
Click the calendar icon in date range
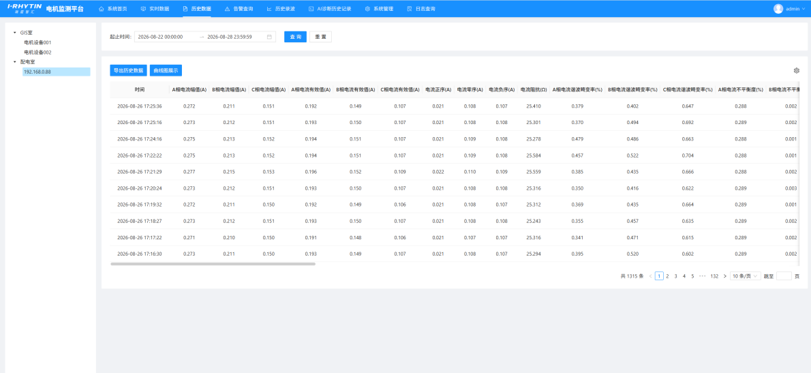click(x=269, y=37)
